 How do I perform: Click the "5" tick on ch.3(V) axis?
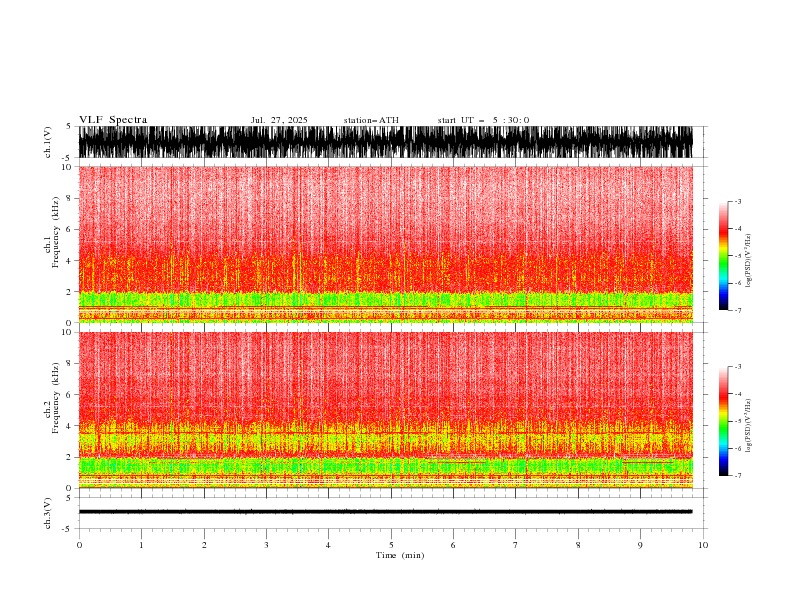[69, 498]
